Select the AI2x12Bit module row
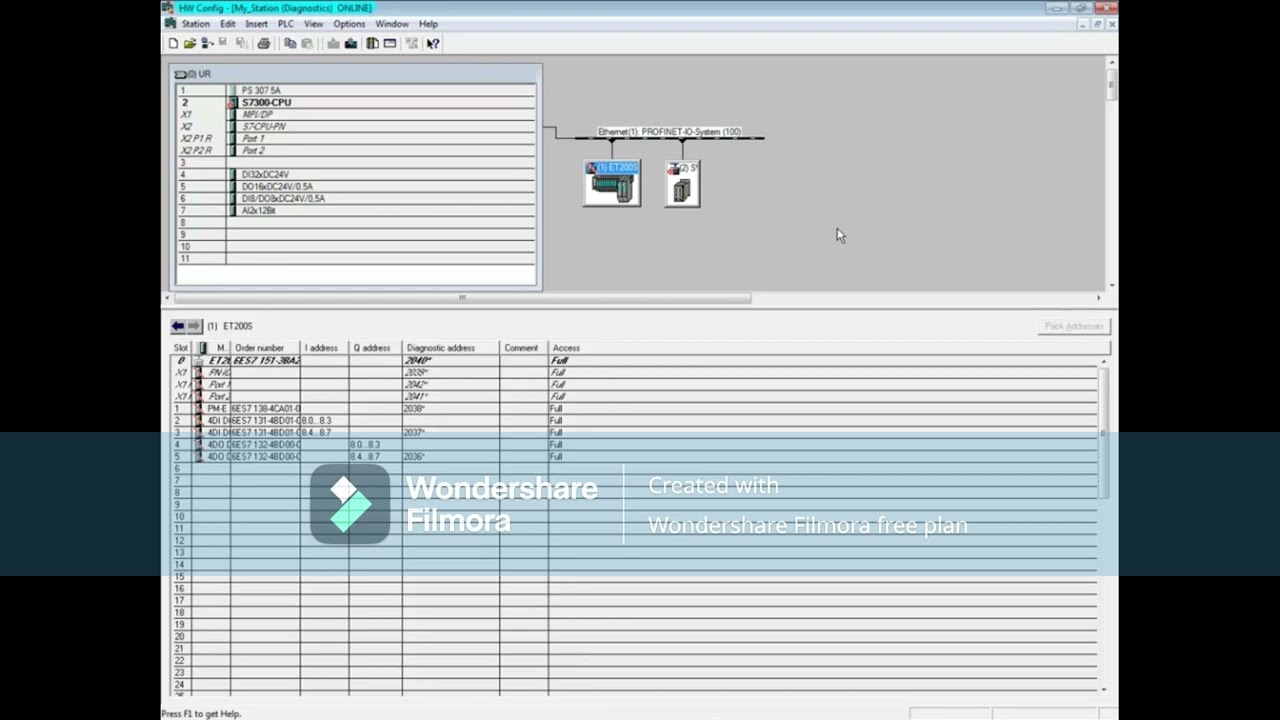Screen dimensions: 1280x720 tap(356, 211)
